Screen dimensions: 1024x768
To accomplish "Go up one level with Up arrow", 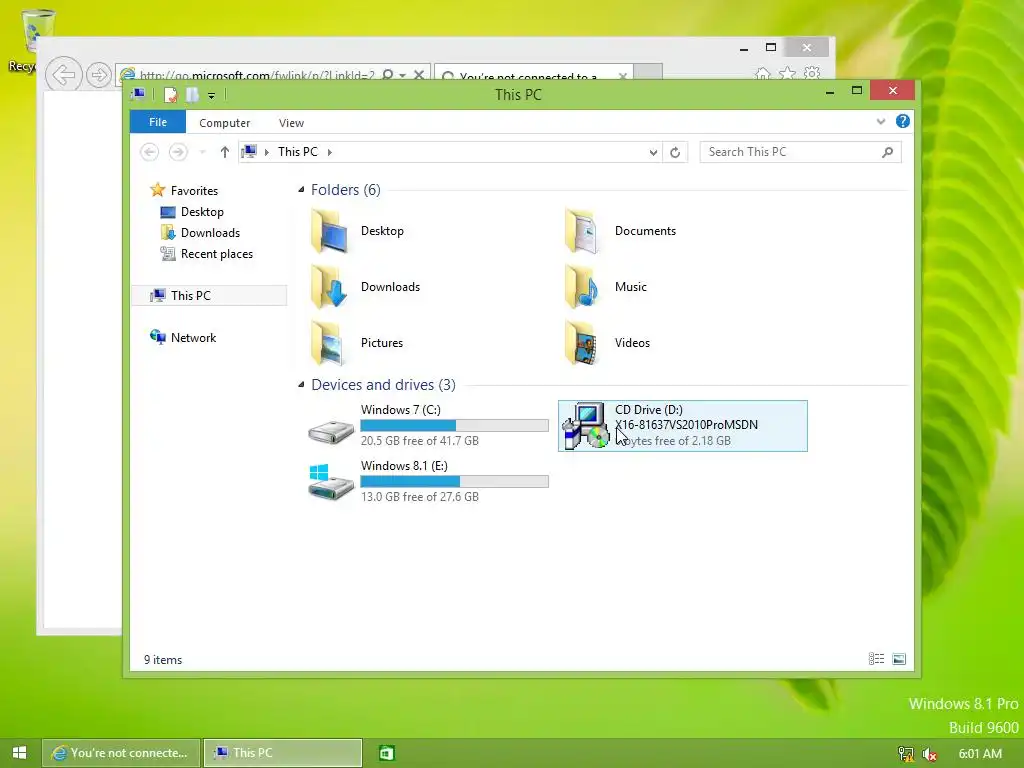I will 225,152.
